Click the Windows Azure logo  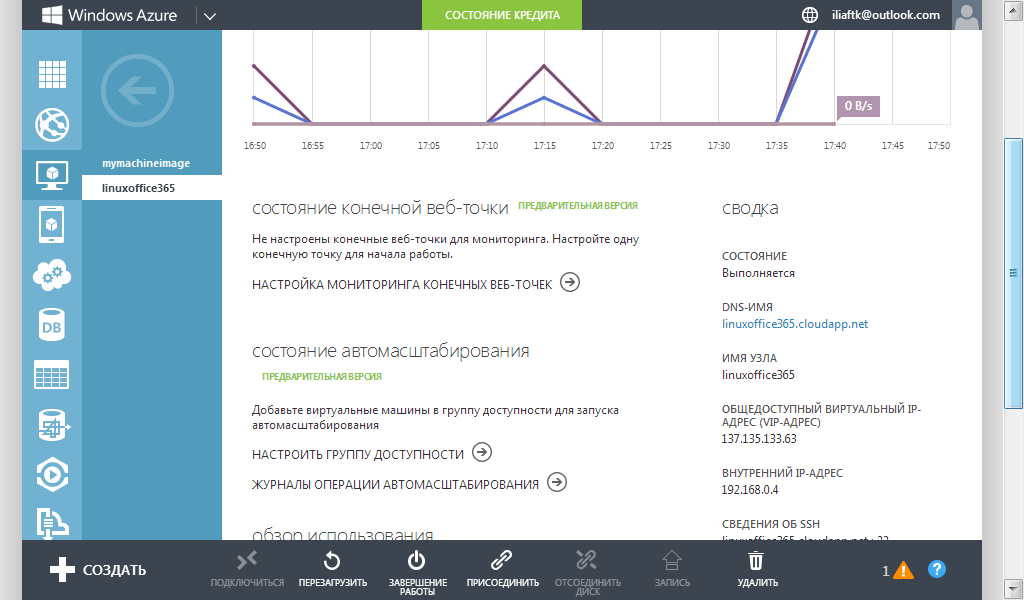pos(110,15)
